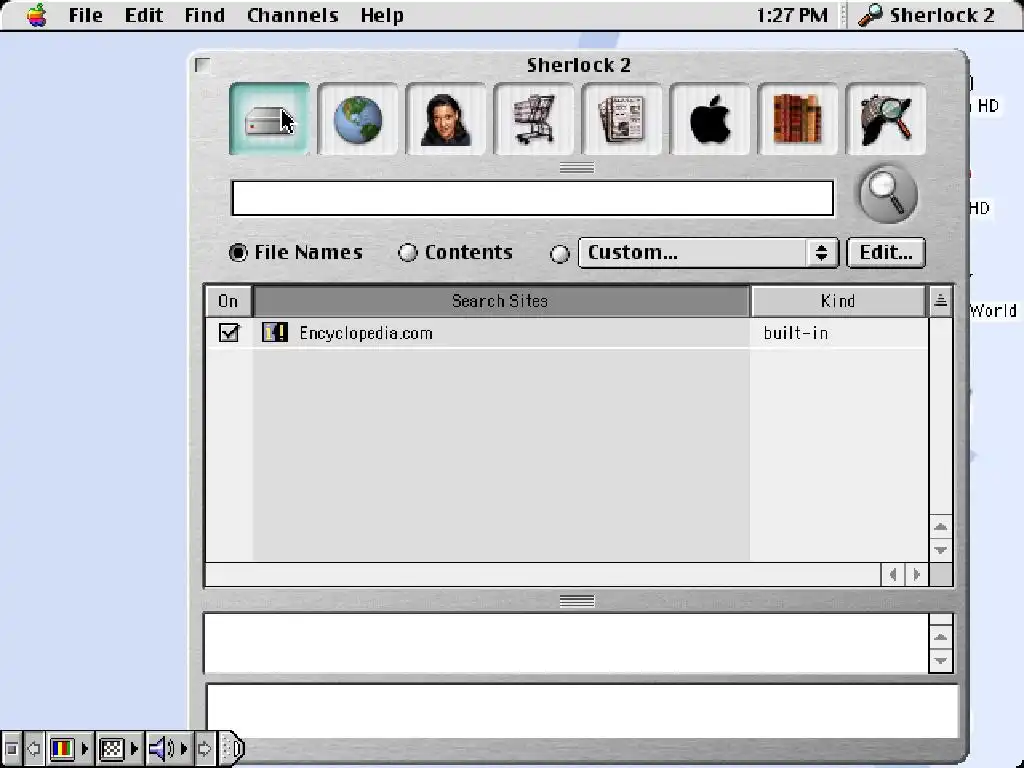Image resolution: width=1024 pixels, height=768 pixels.
Task: Start search with the magnifying glass button
Action: [888, 194]
